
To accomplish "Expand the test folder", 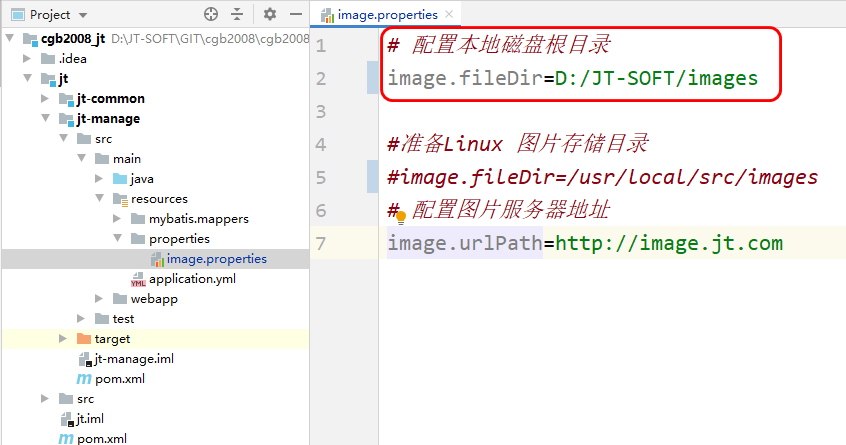I will click(81, 319).
